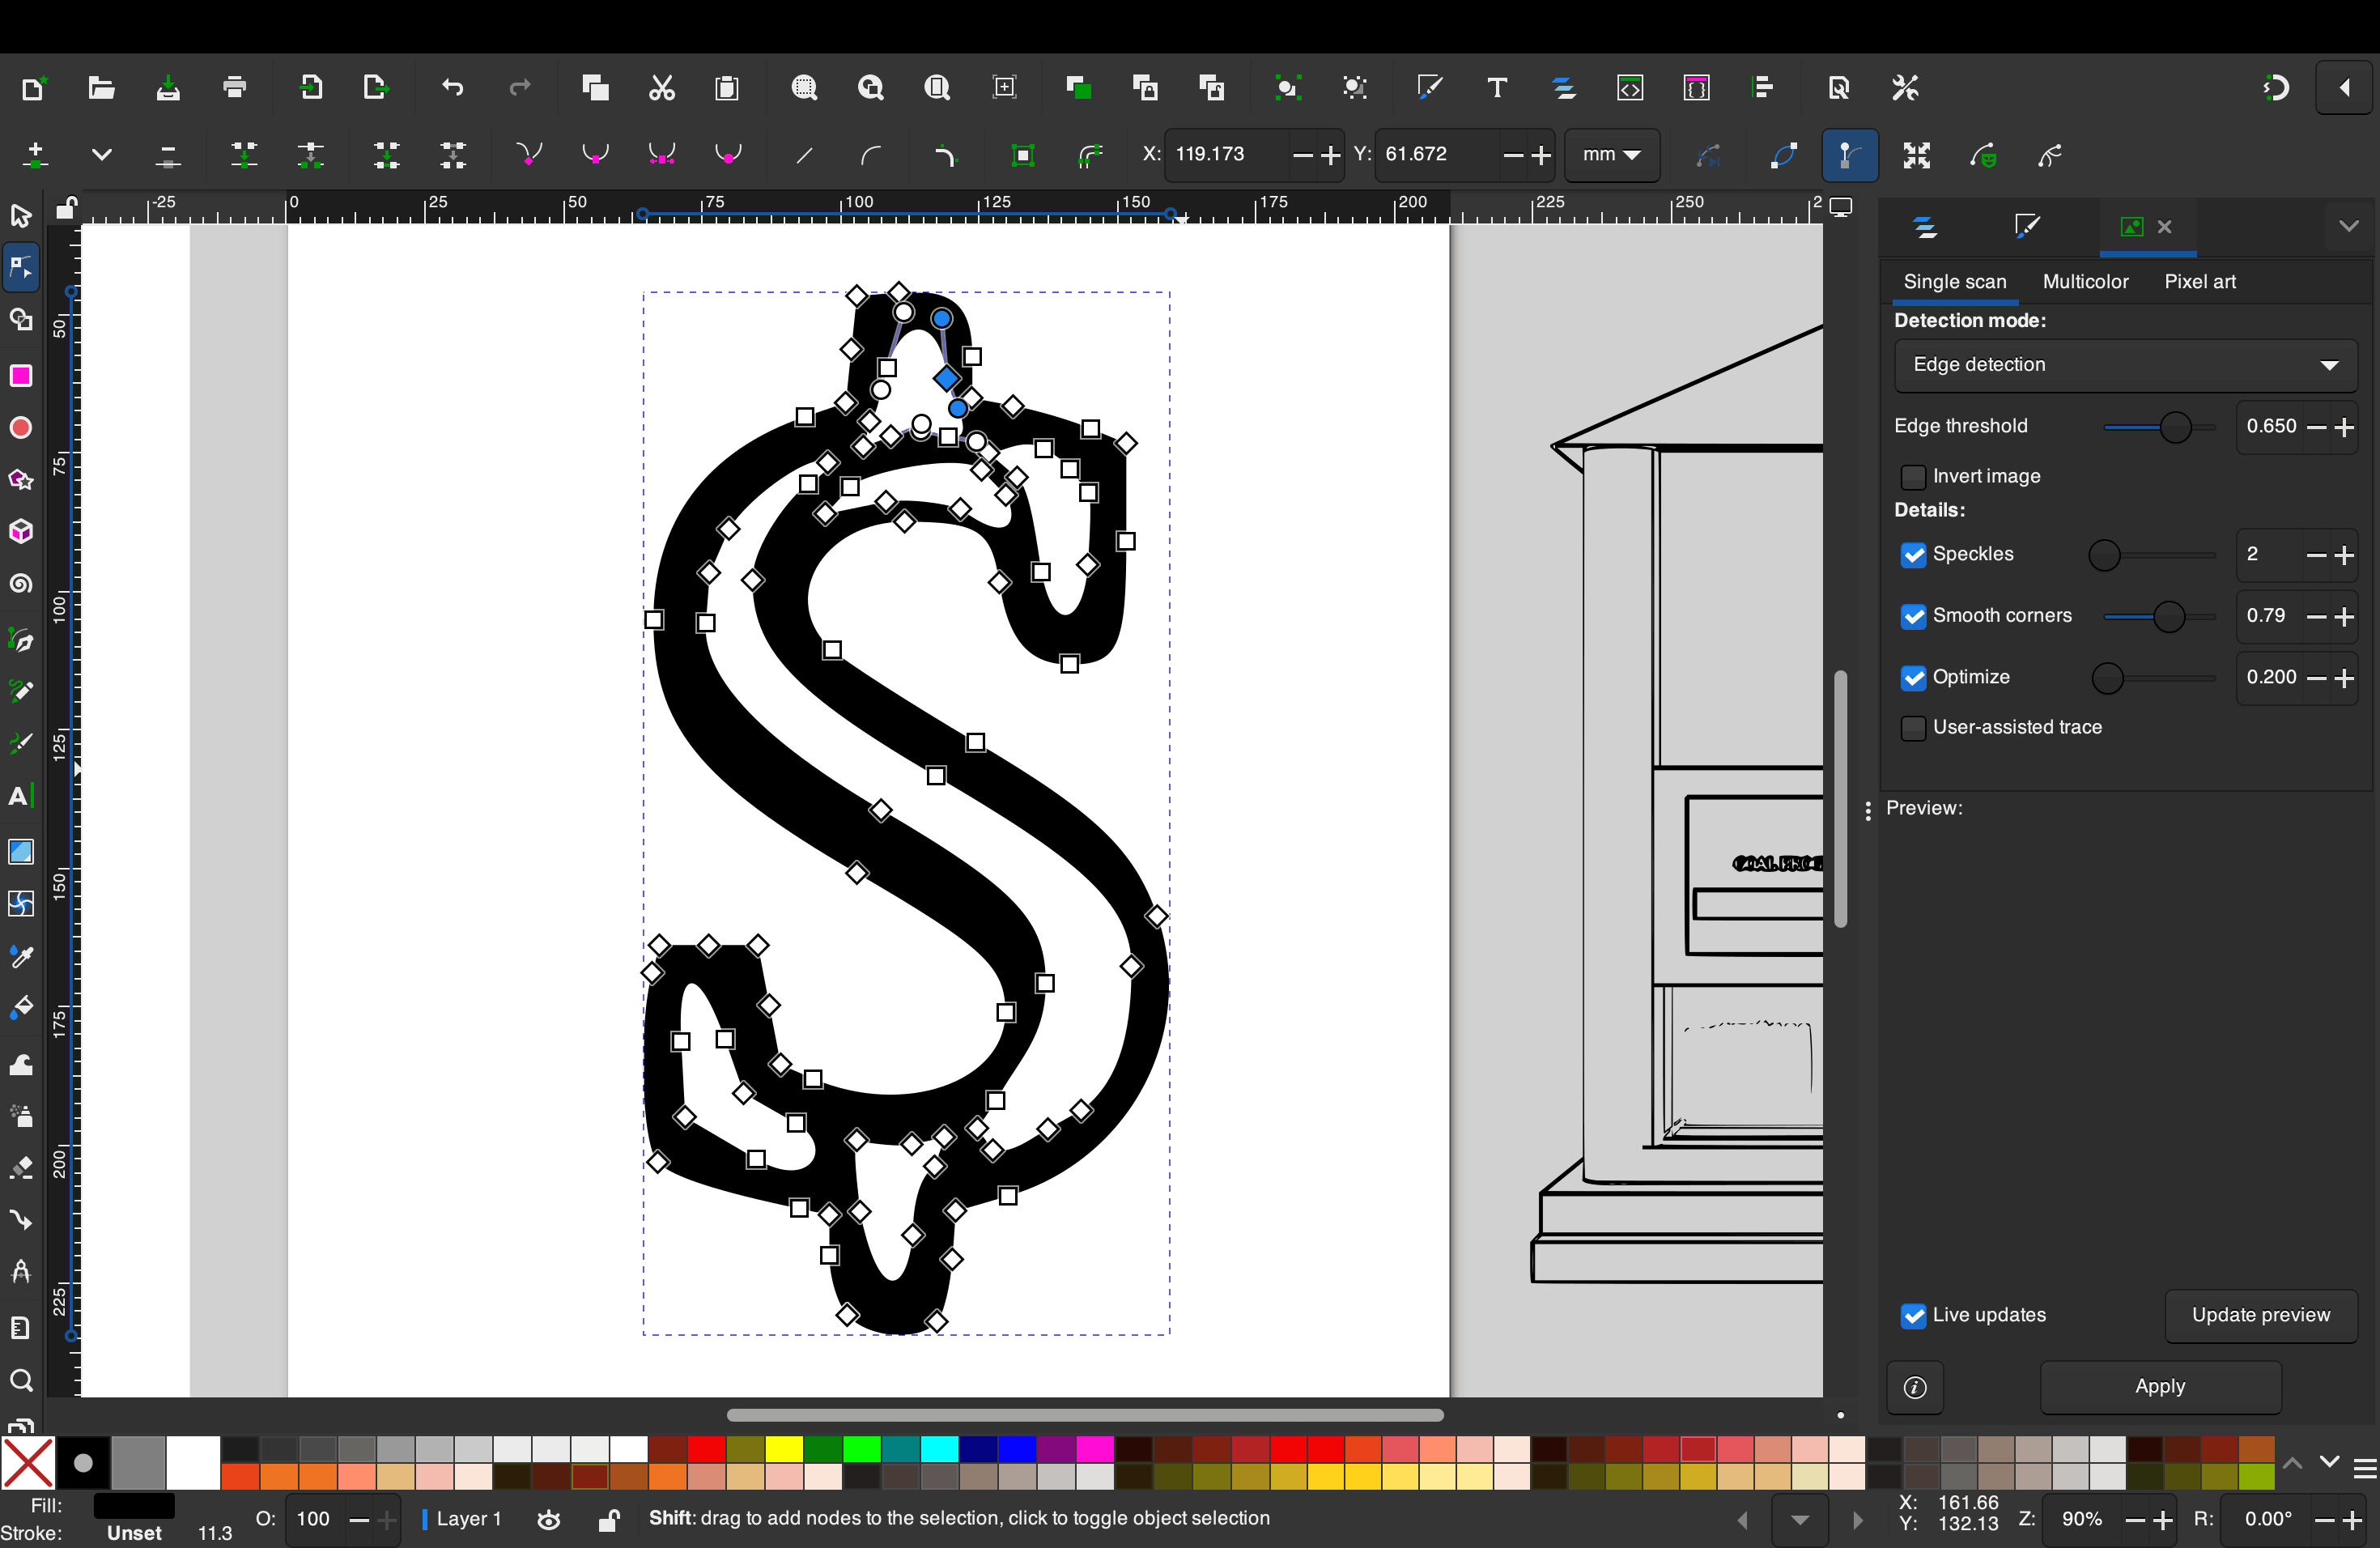Toggle the Live updates checkbox
The image size is (2380, 1548).
[1912, 1316]
